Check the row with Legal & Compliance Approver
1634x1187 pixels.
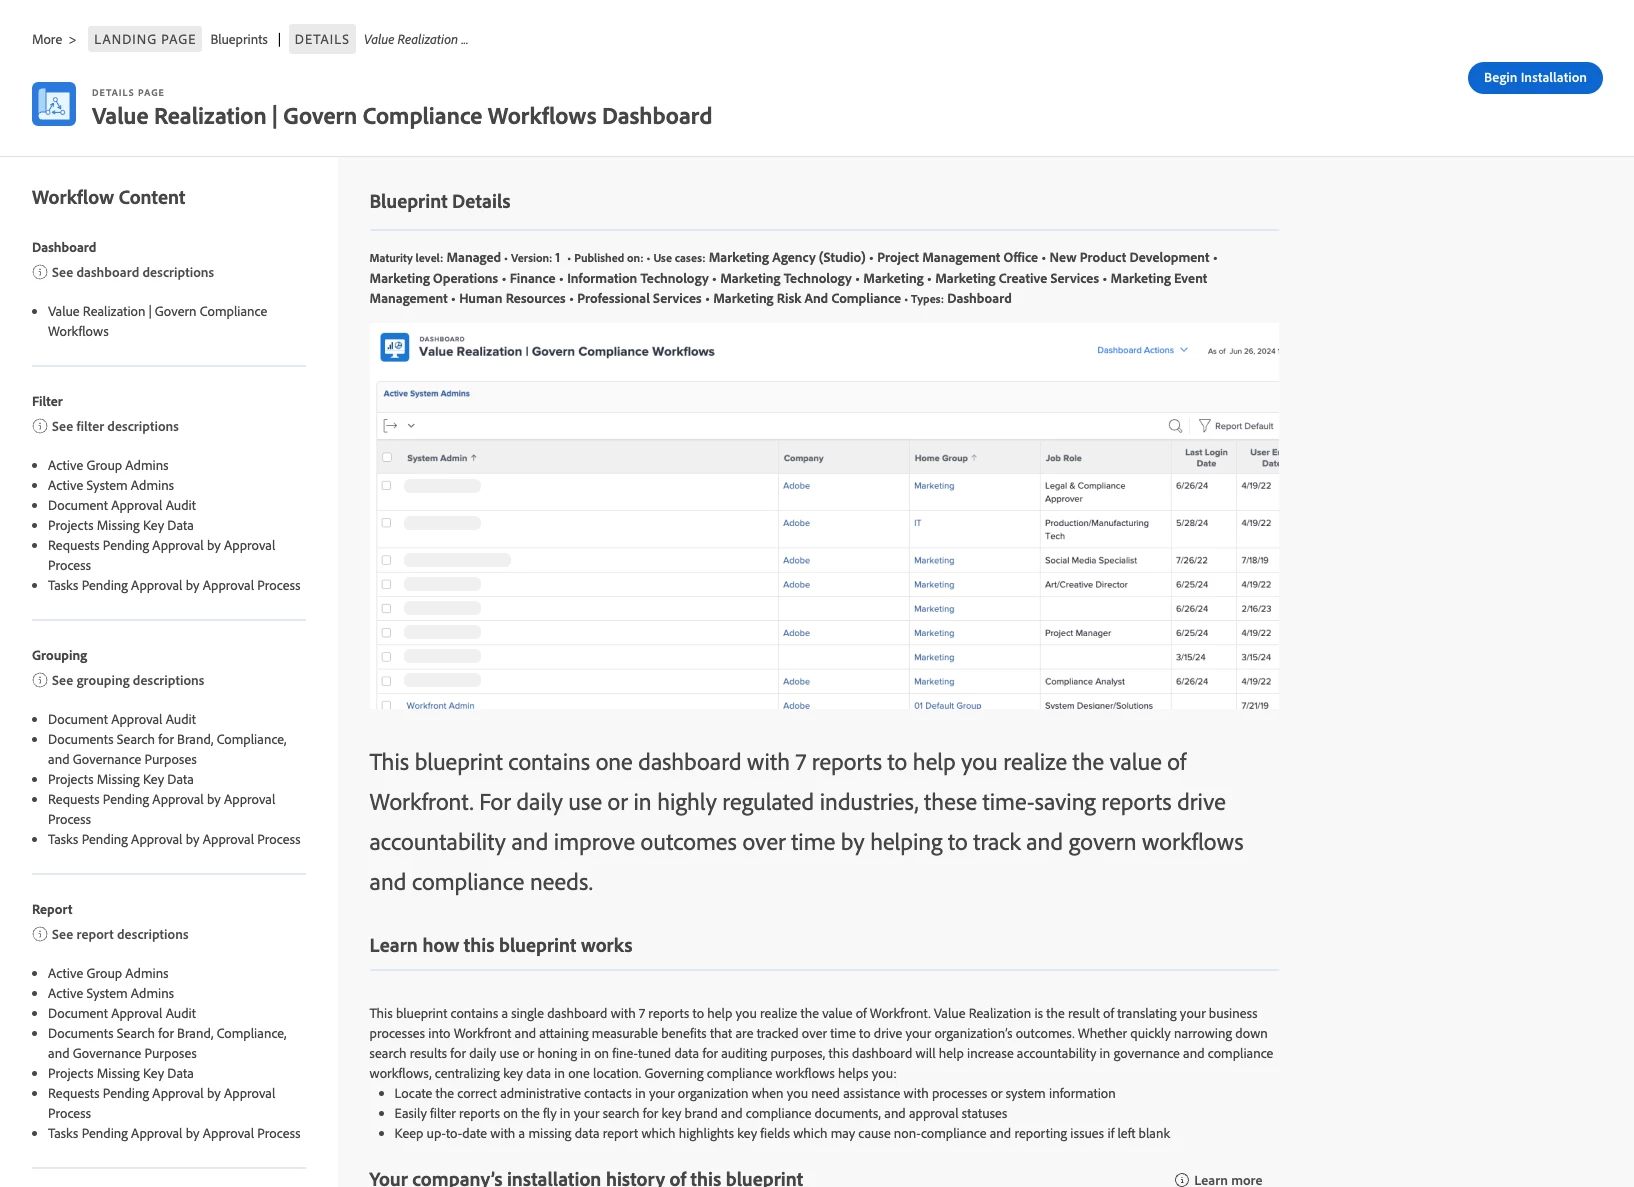coord(387,486)
